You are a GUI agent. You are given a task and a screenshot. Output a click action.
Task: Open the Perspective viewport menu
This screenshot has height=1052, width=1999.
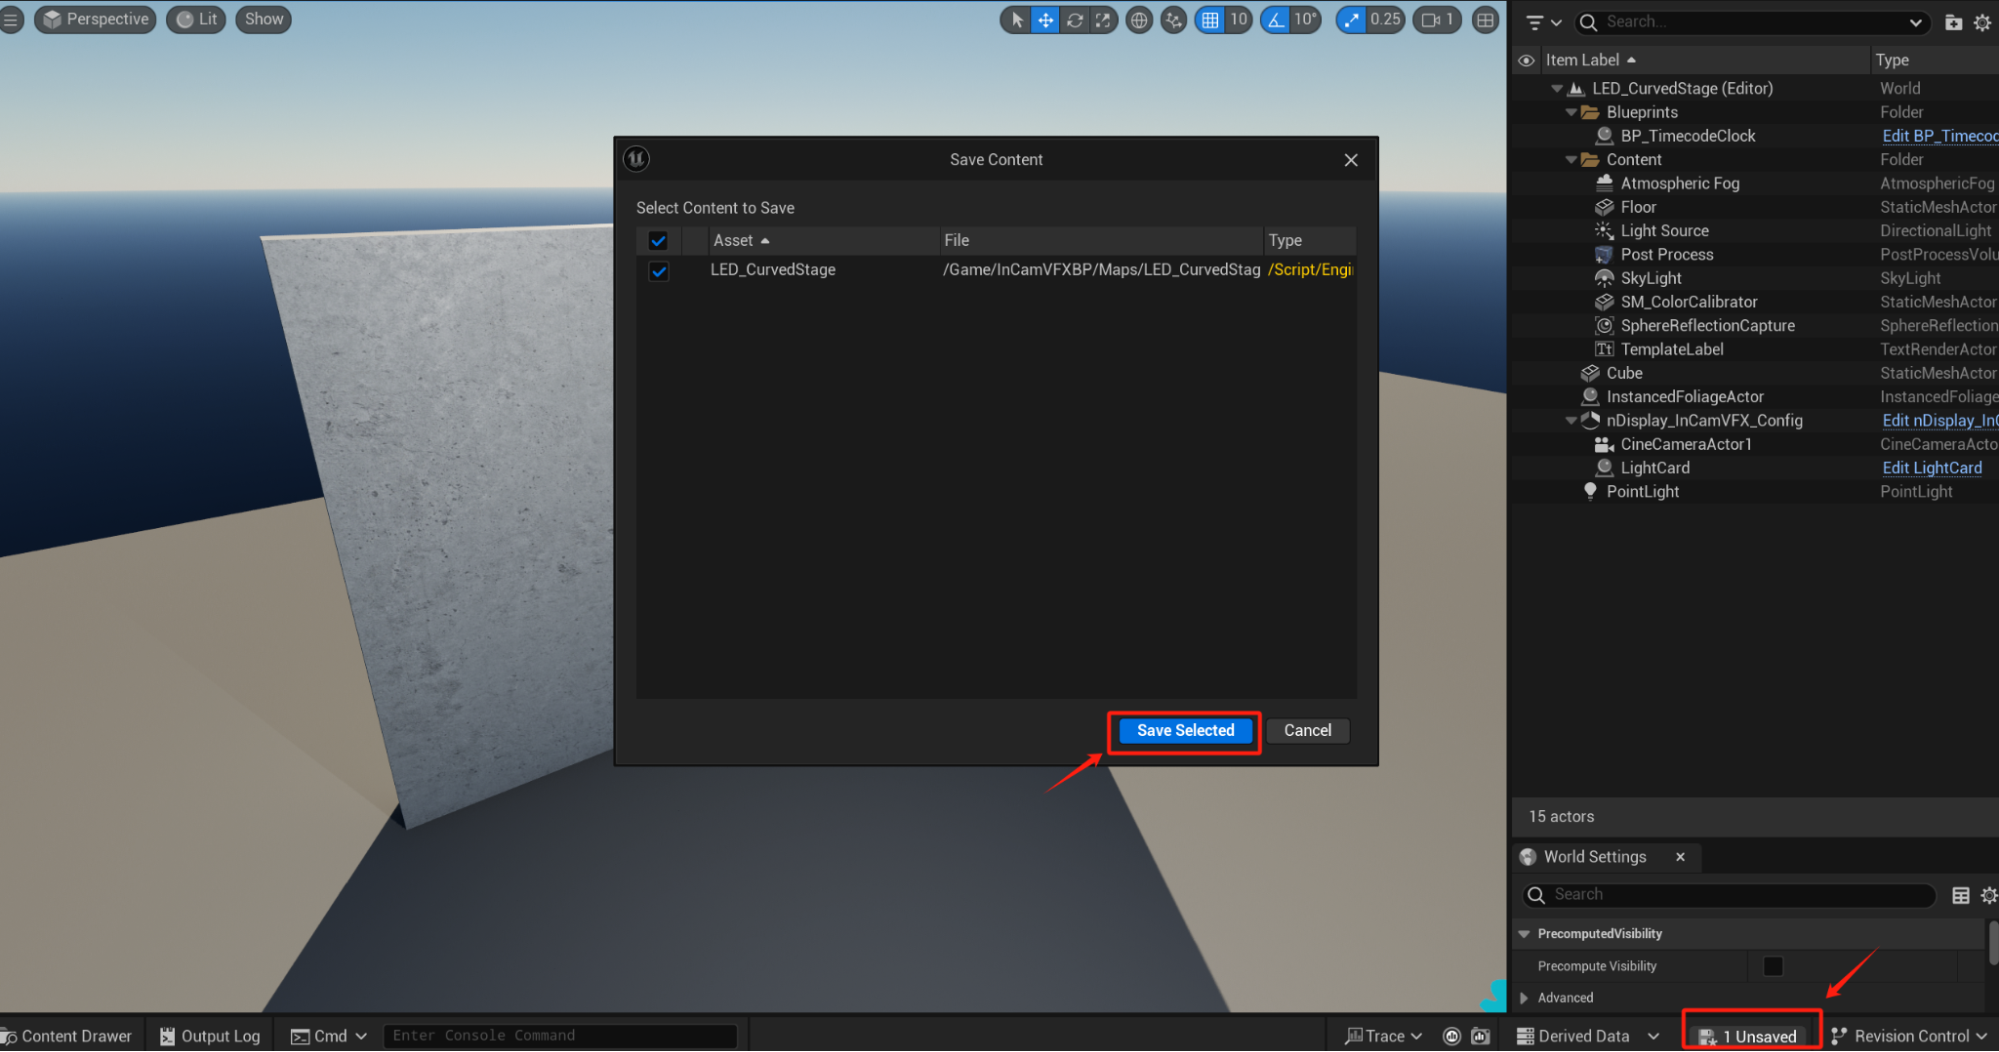point(96,19)
